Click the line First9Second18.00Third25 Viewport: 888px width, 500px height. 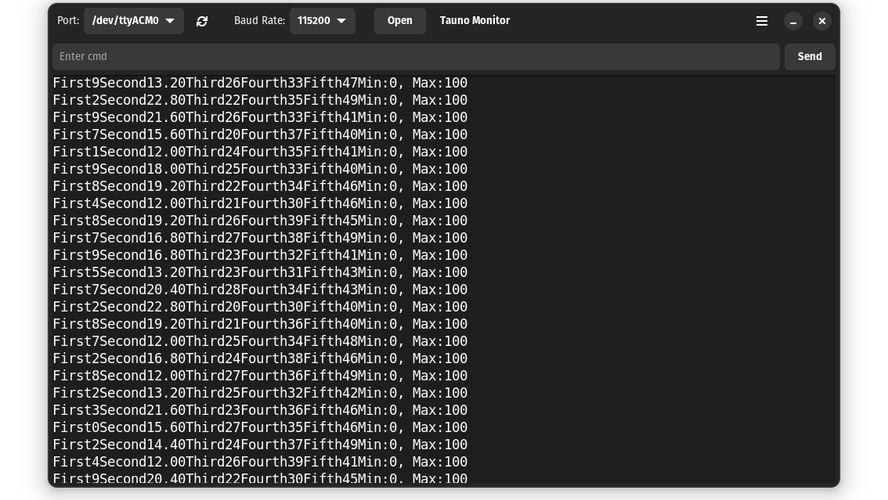pyautogui.click(x=260, y=169)
